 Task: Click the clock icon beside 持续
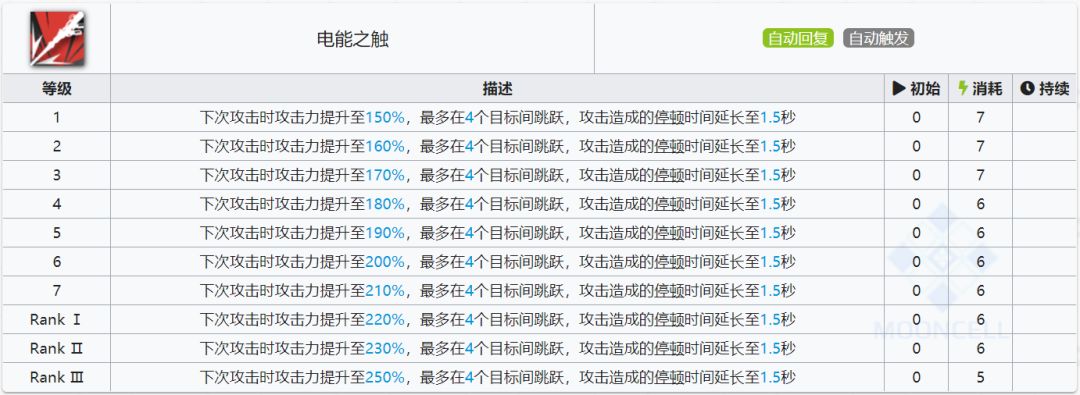point(1027,88)
